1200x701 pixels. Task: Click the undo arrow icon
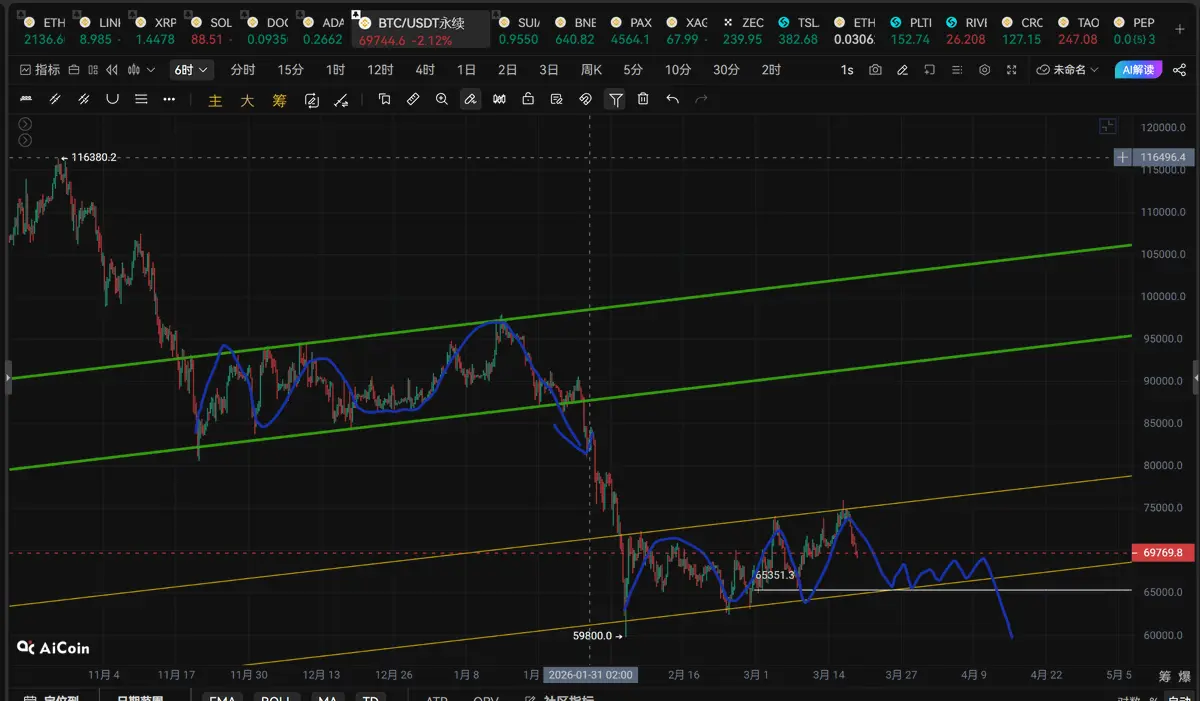pos(672,99)
